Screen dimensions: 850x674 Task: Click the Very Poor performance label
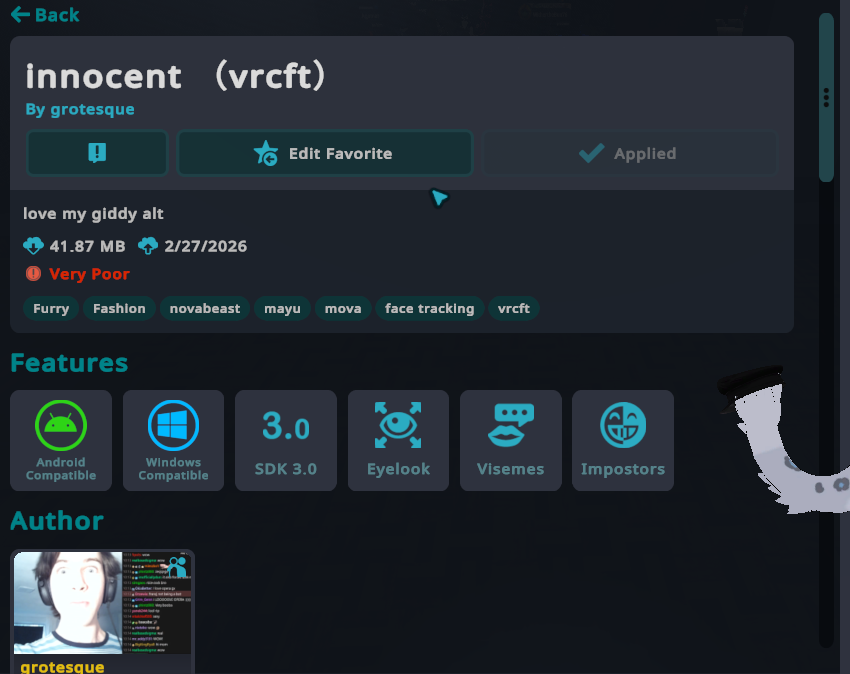click(89, 274)
